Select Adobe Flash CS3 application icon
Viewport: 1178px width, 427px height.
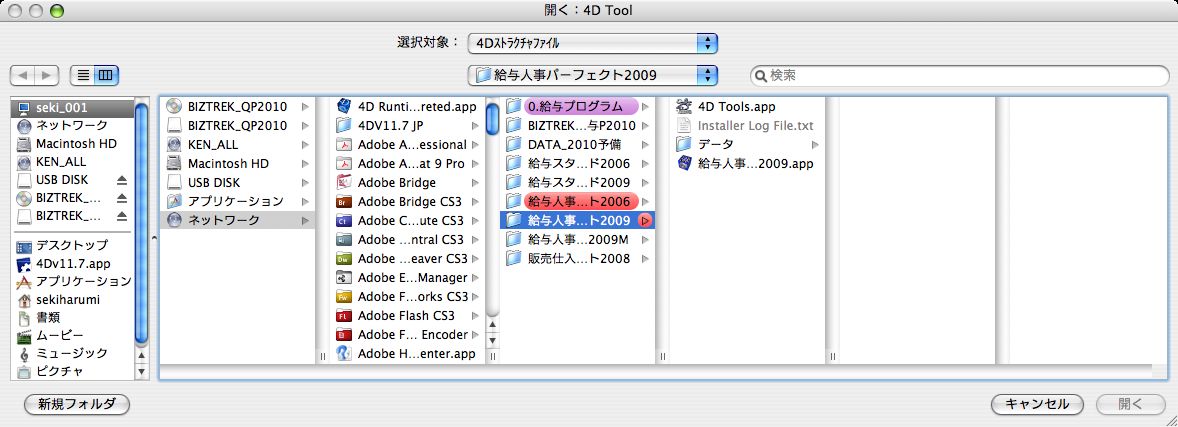coord(344,316)
